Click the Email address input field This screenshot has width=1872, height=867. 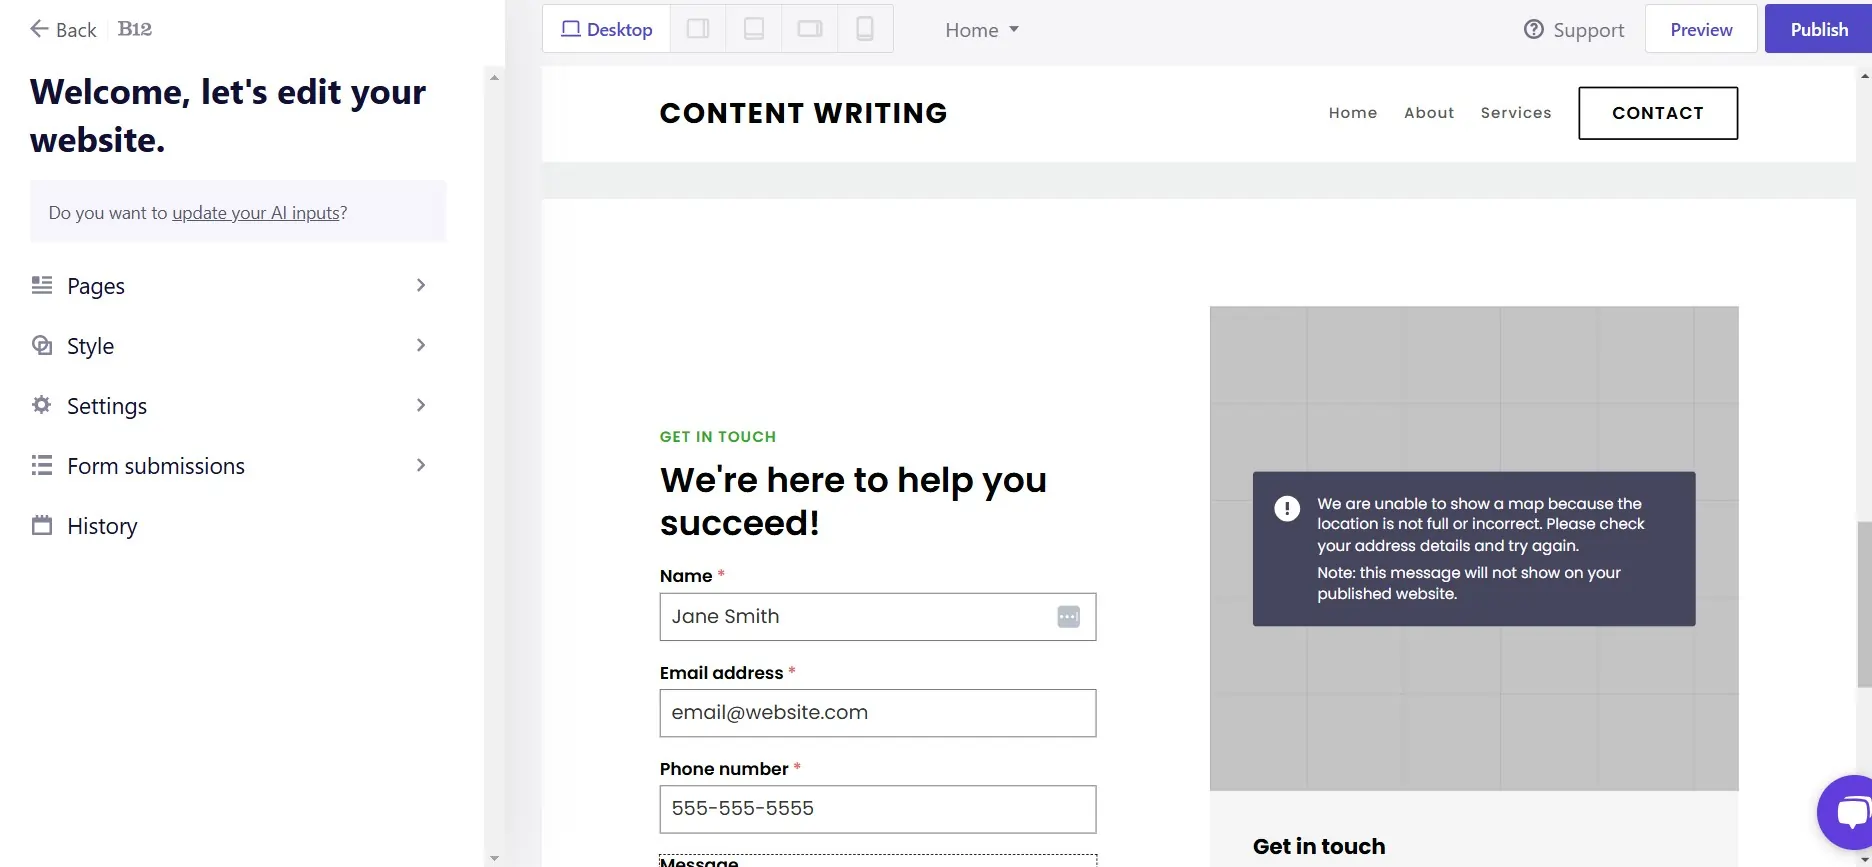coord(878,713)
